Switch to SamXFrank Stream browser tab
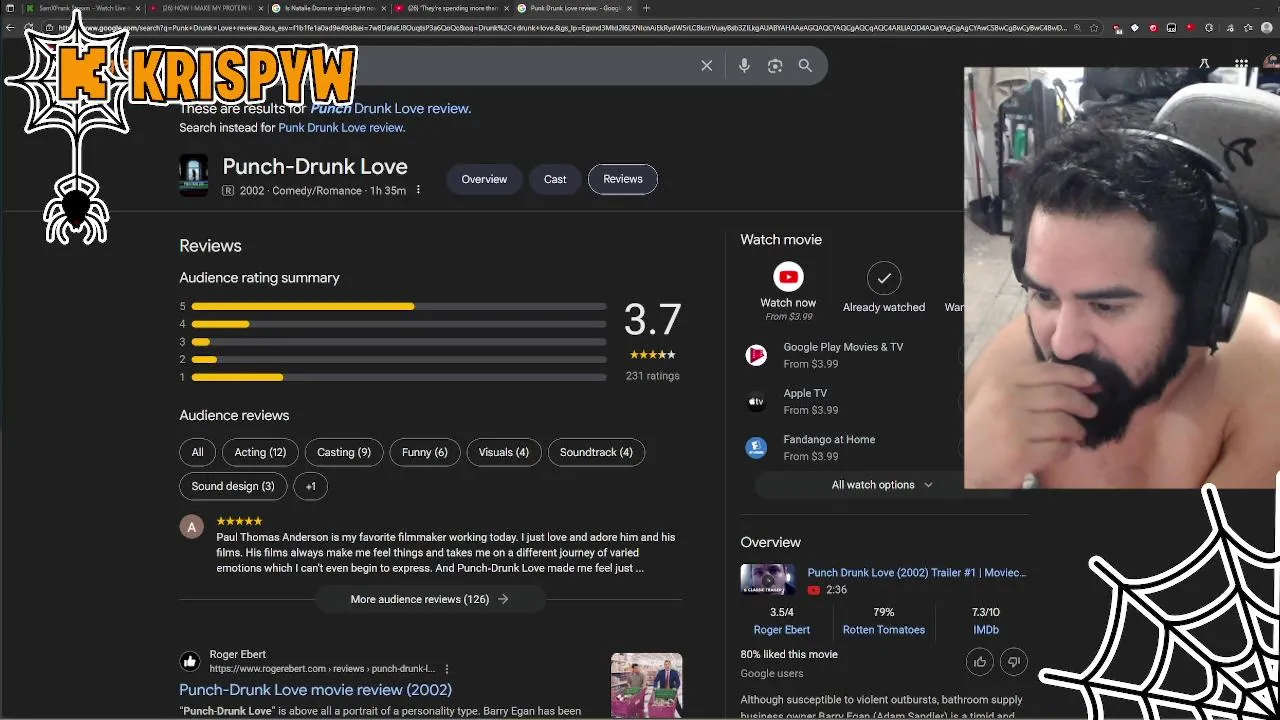 [x=82, y=8]
